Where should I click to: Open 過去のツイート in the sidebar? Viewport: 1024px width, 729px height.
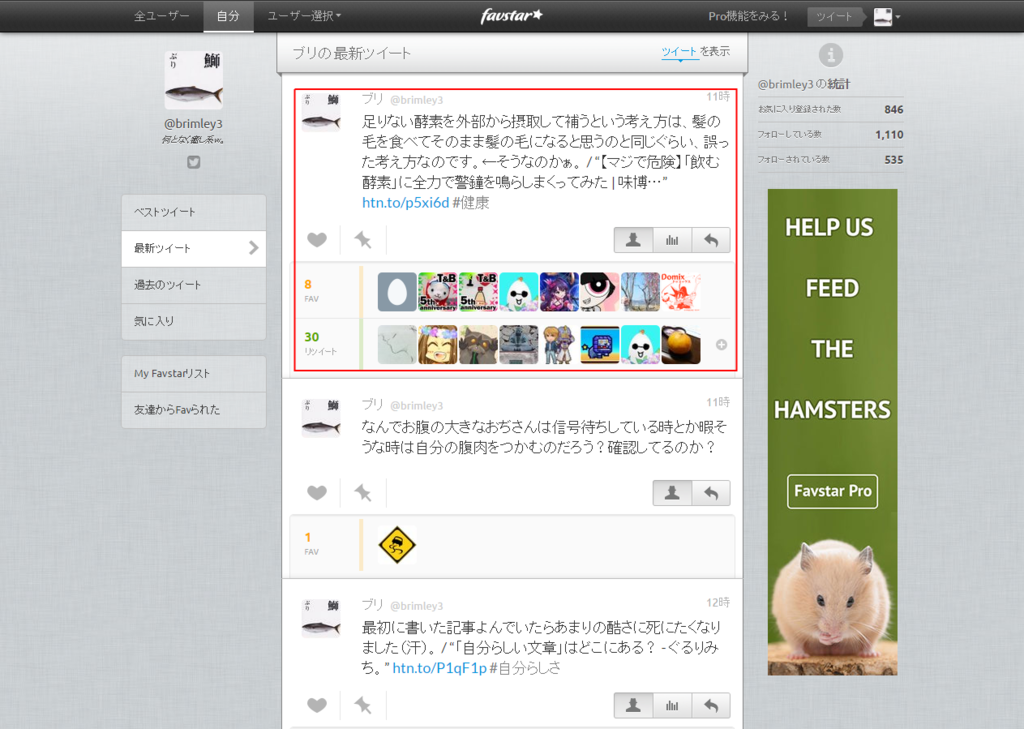(x=193, y=285)
